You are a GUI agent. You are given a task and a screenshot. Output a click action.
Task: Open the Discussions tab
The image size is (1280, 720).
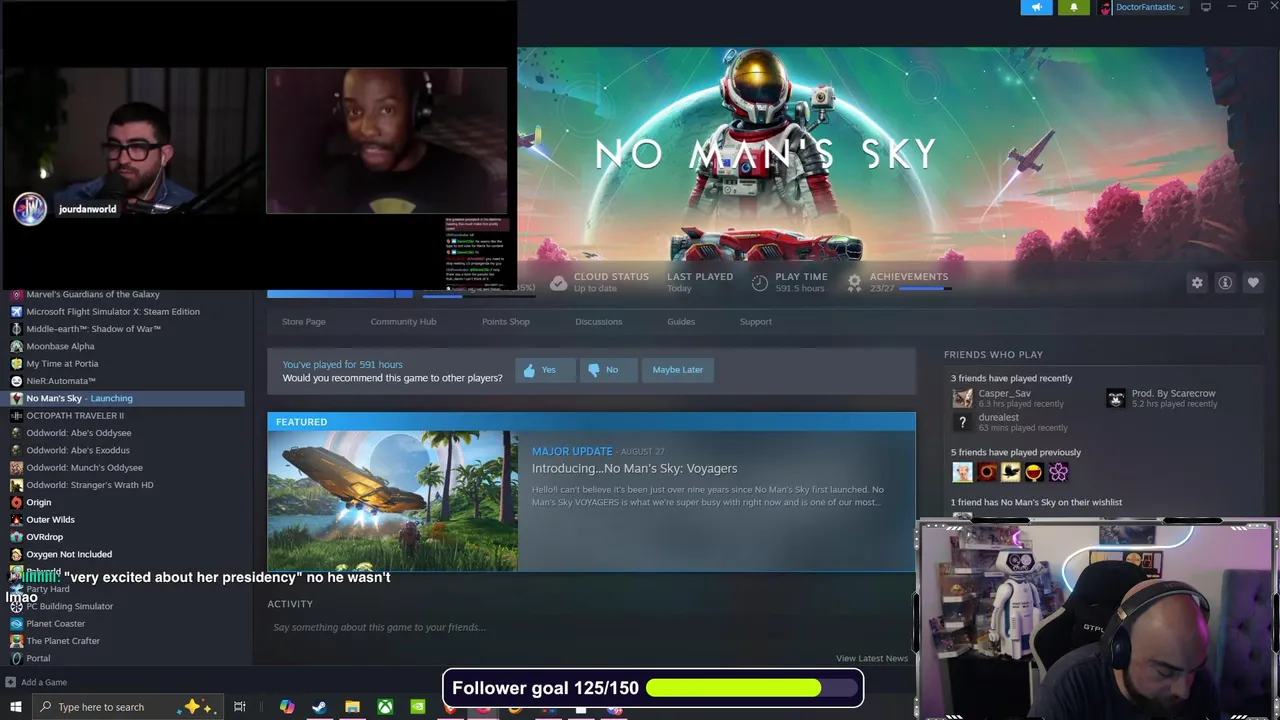598,321
